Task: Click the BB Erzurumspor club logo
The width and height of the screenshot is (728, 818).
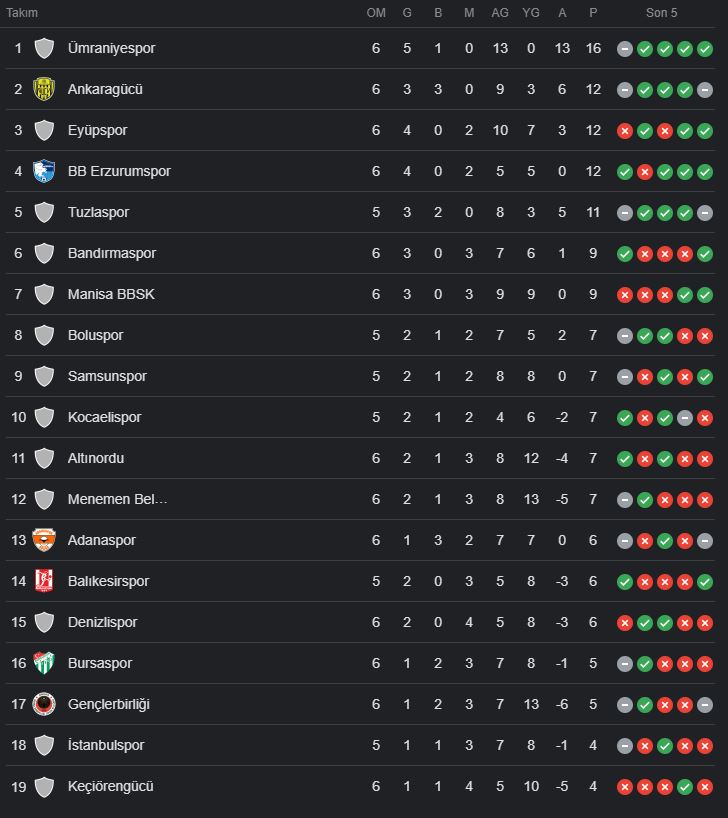Action: [44, 171]
